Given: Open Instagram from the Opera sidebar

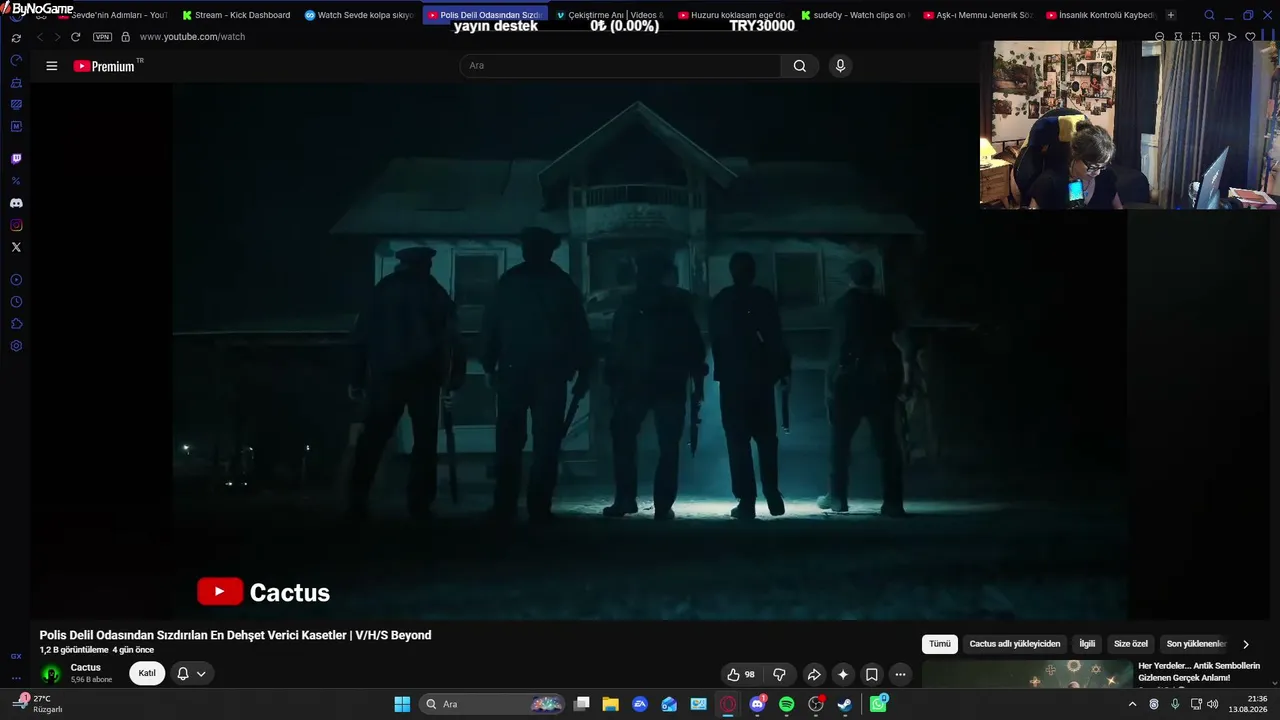Looking at the screenshot, I should coord(16,225).
